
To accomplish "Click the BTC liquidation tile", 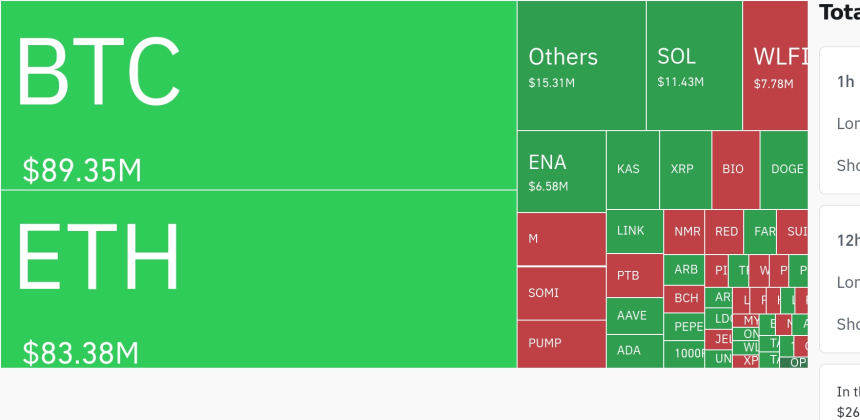I will 258,95.
